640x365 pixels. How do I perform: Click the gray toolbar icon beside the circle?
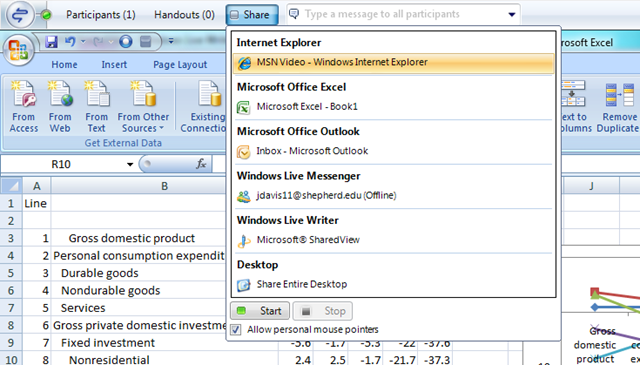coord(145,41)
